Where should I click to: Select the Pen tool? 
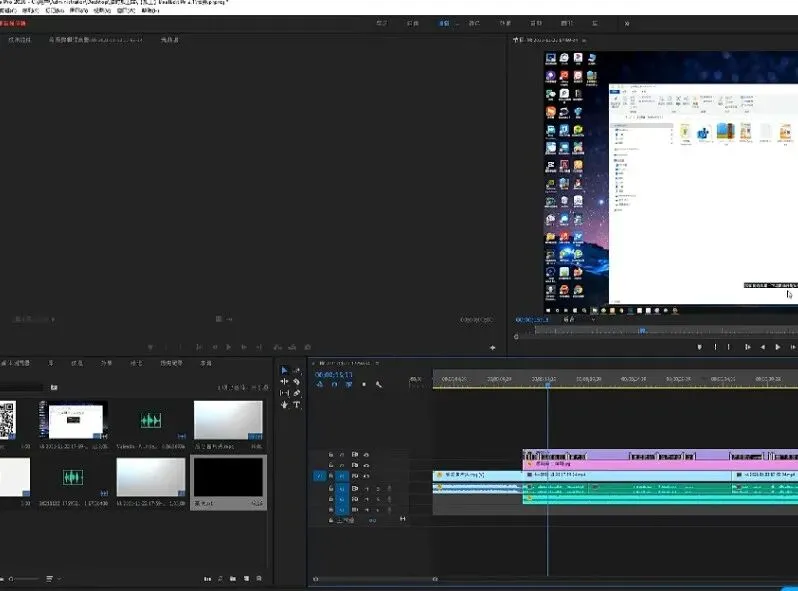(296, 393)
